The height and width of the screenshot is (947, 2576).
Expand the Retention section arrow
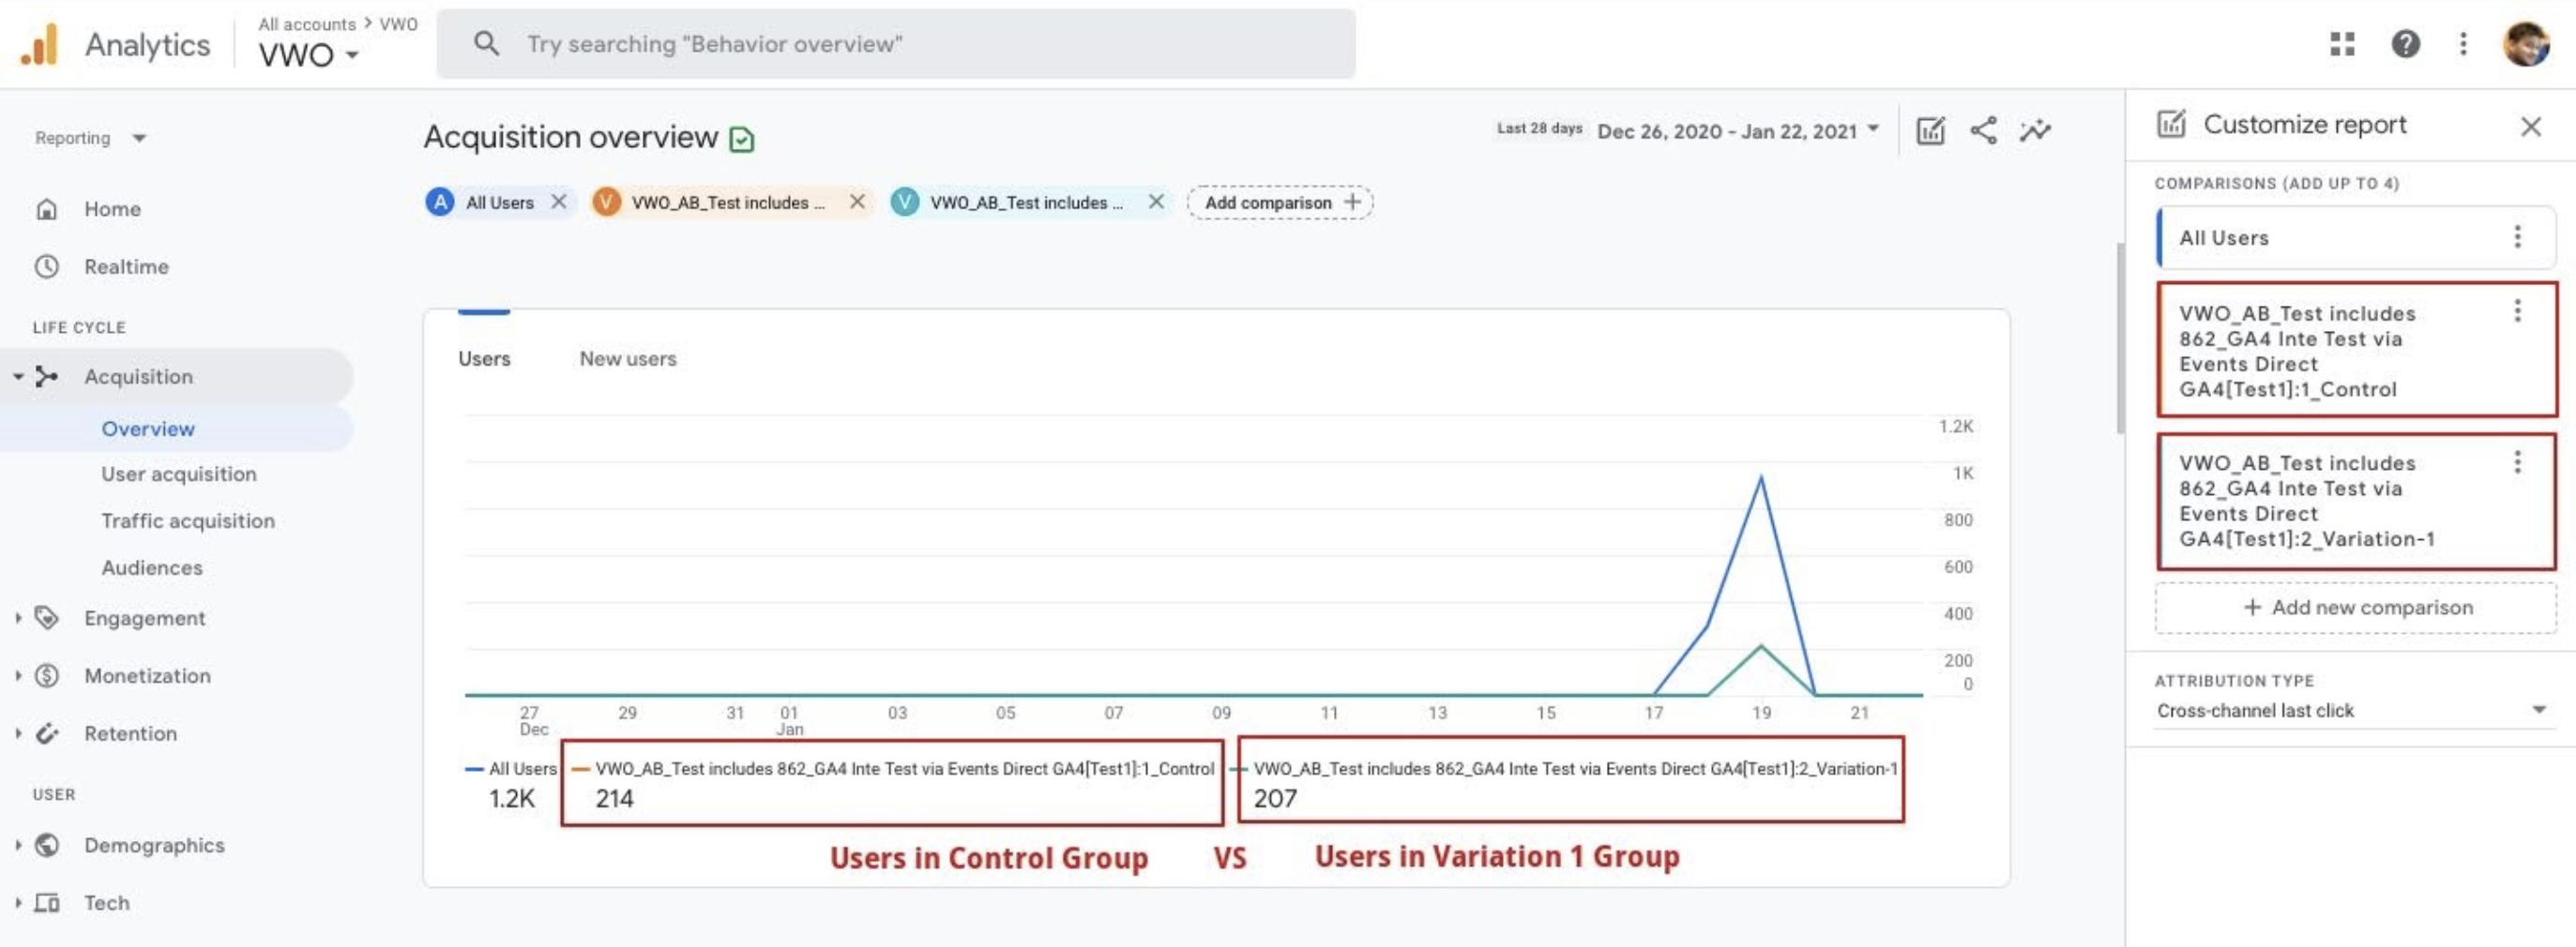[18, 734]
